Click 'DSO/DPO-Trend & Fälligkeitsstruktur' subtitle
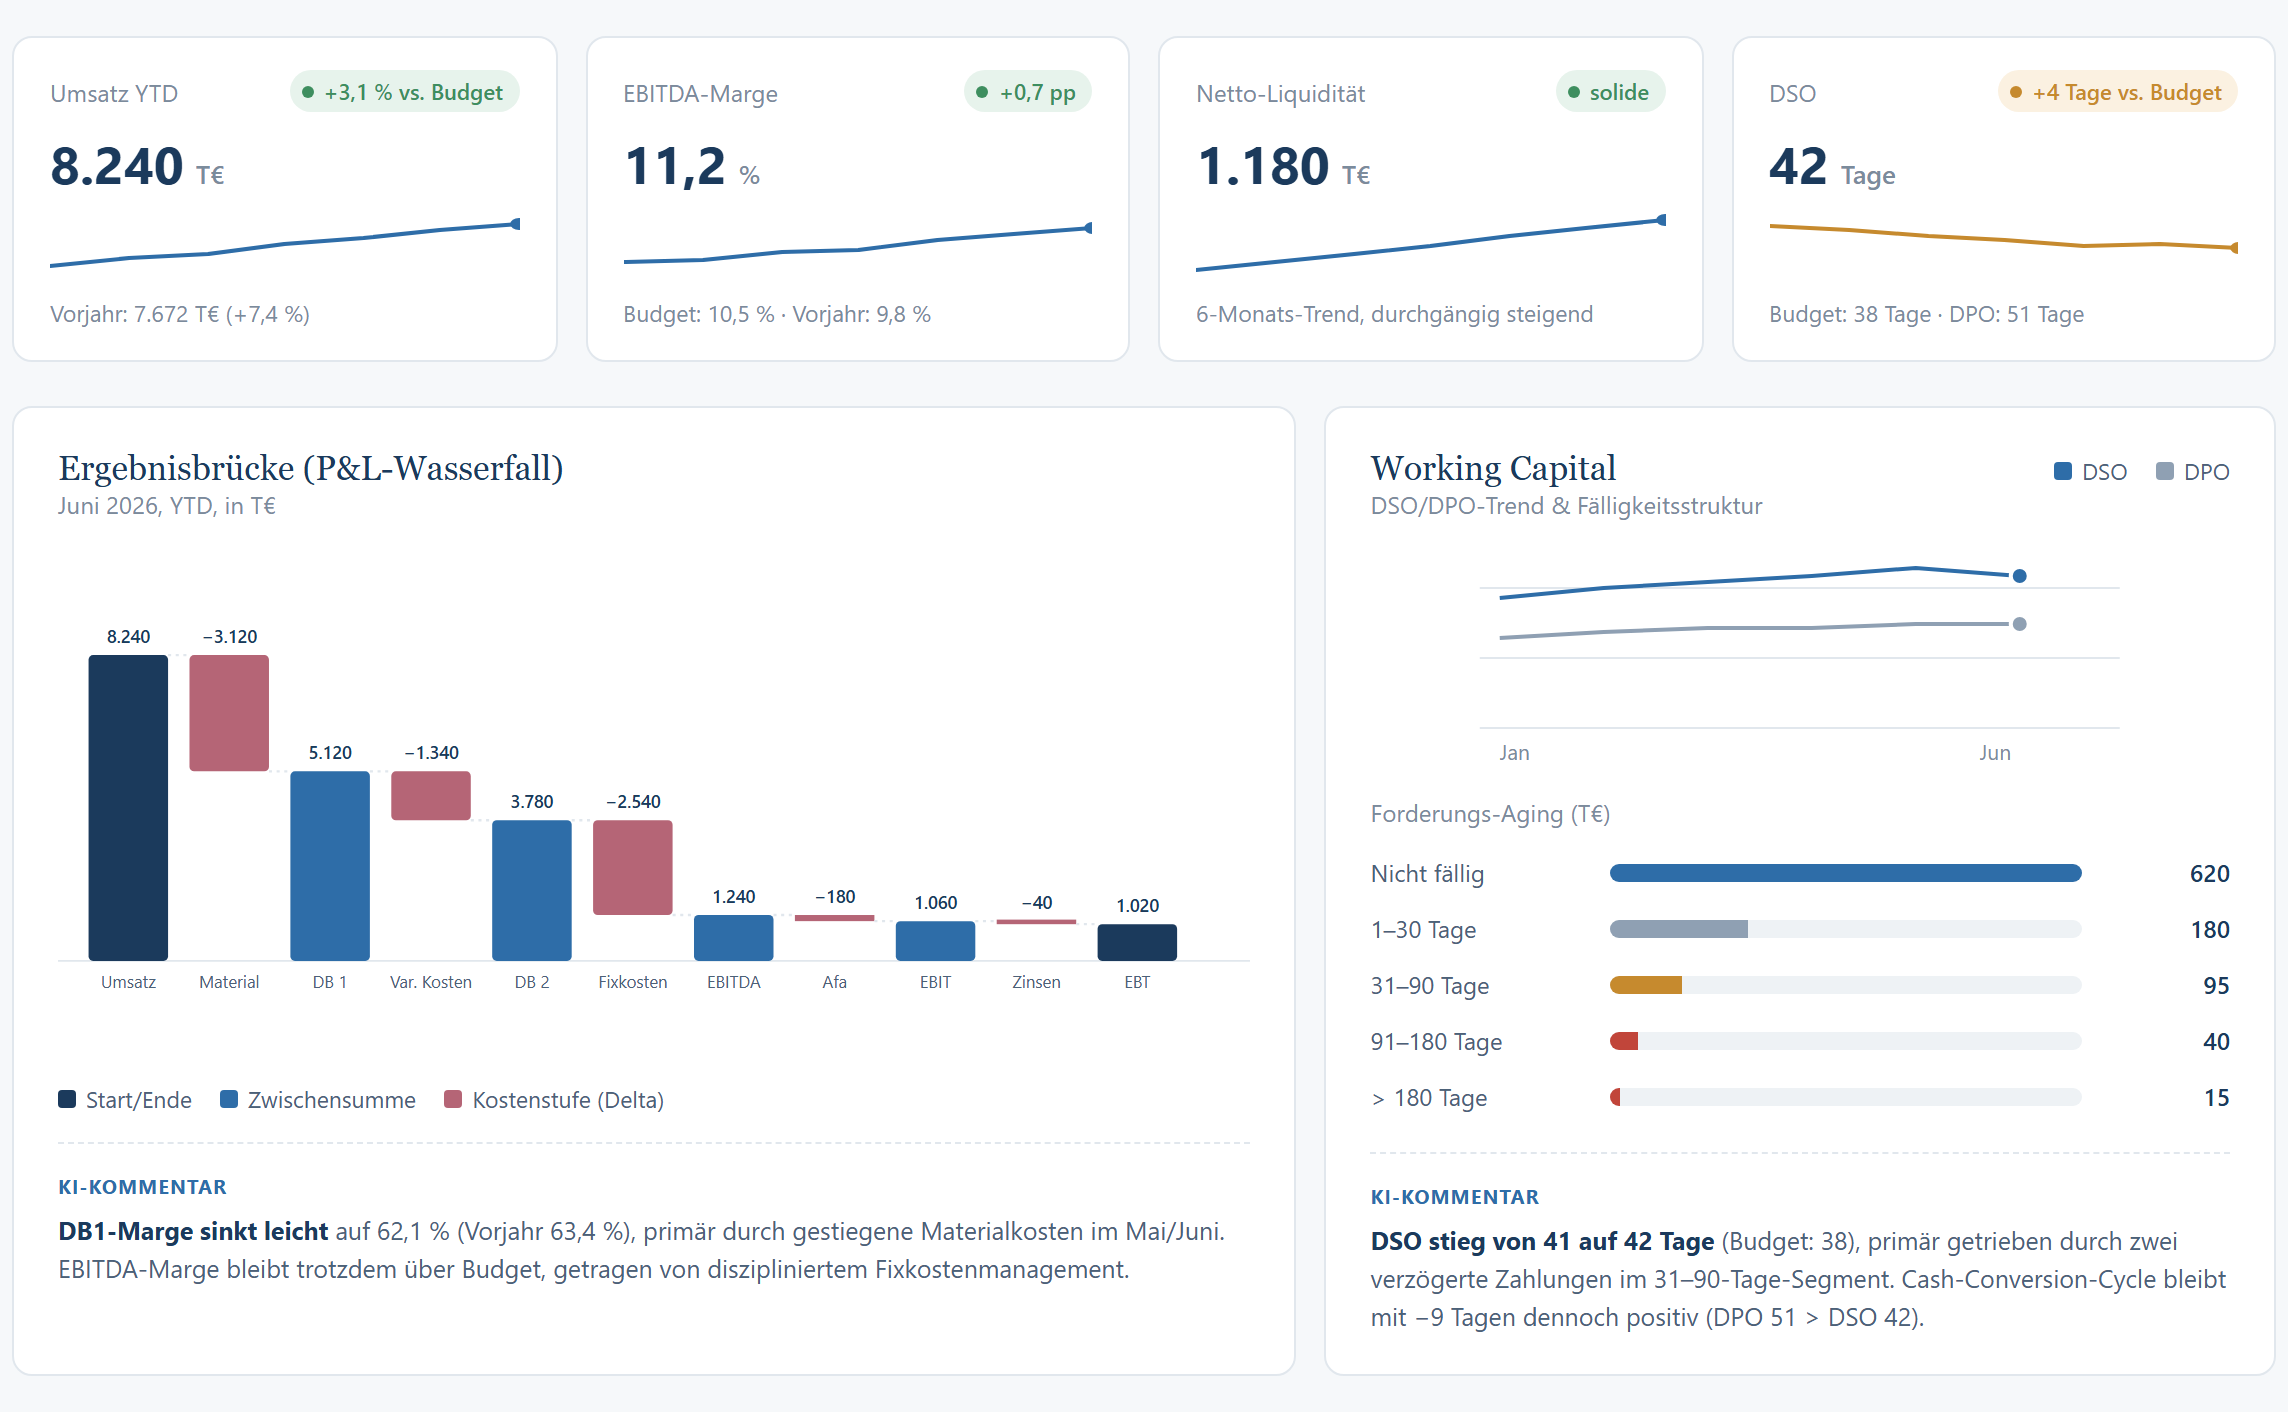This screenshot has width=2288, height=1412. point(1566,506)
